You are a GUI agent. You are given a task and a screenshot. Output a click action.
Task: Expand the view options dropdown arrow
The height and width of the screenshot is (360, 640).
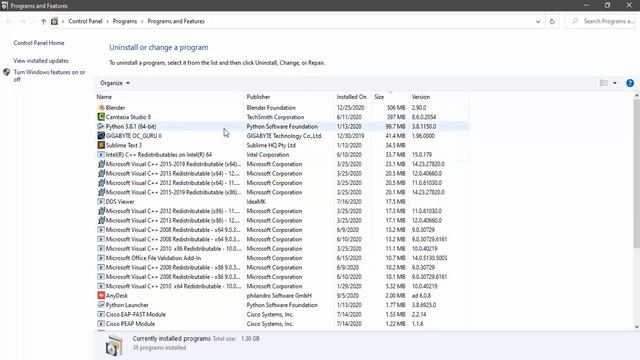(615, 83)
